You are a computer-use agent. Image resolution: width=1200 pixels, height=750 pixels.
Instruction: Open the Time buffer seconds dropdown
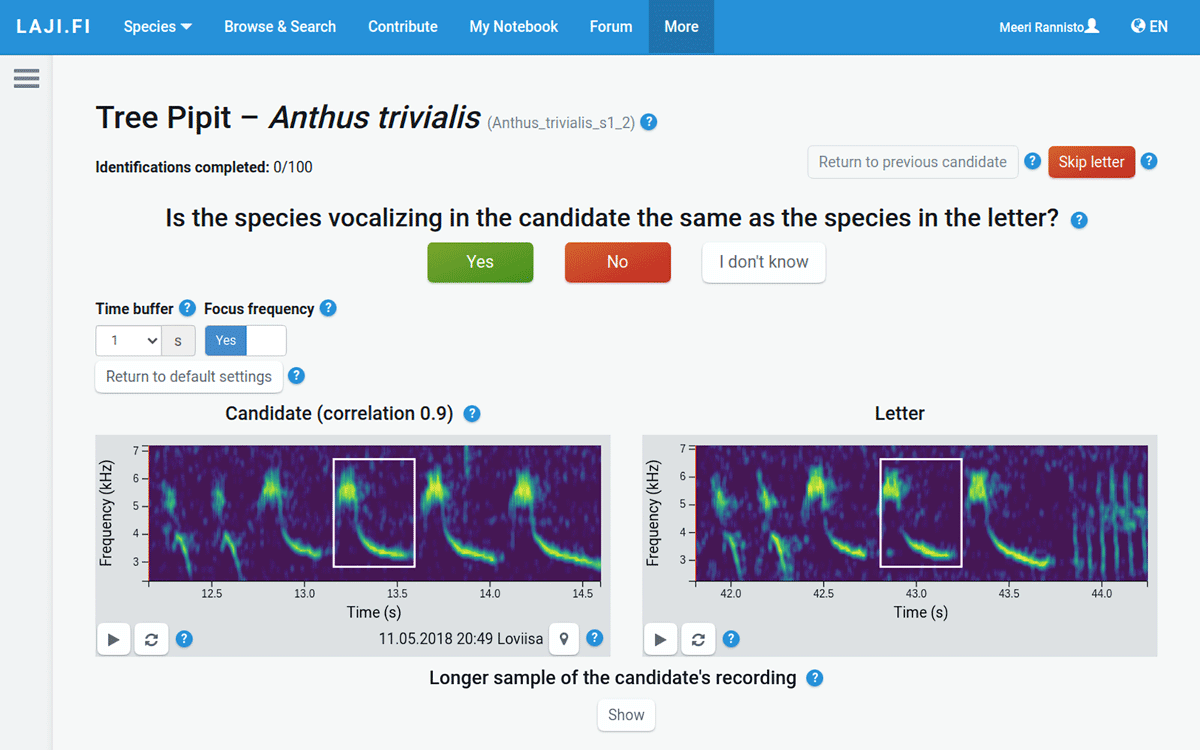pyautogui.click(x=129, y=341)
